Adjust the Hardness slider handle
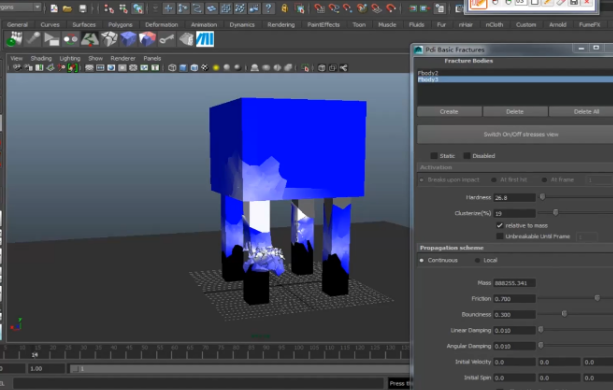This screenshot has width=613, height=390. (x=542, y=197)
